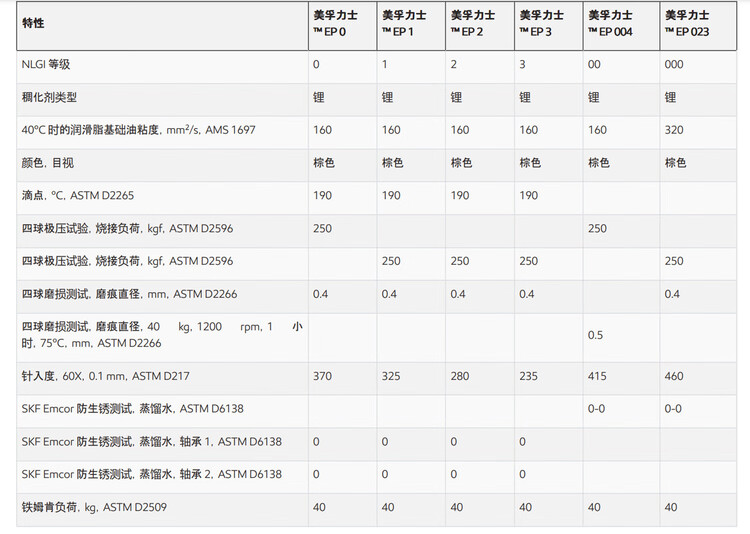This screenshot has height=534, width=750.
Task: Click the 稠化剂类型 row label
Action: [49, 97]
